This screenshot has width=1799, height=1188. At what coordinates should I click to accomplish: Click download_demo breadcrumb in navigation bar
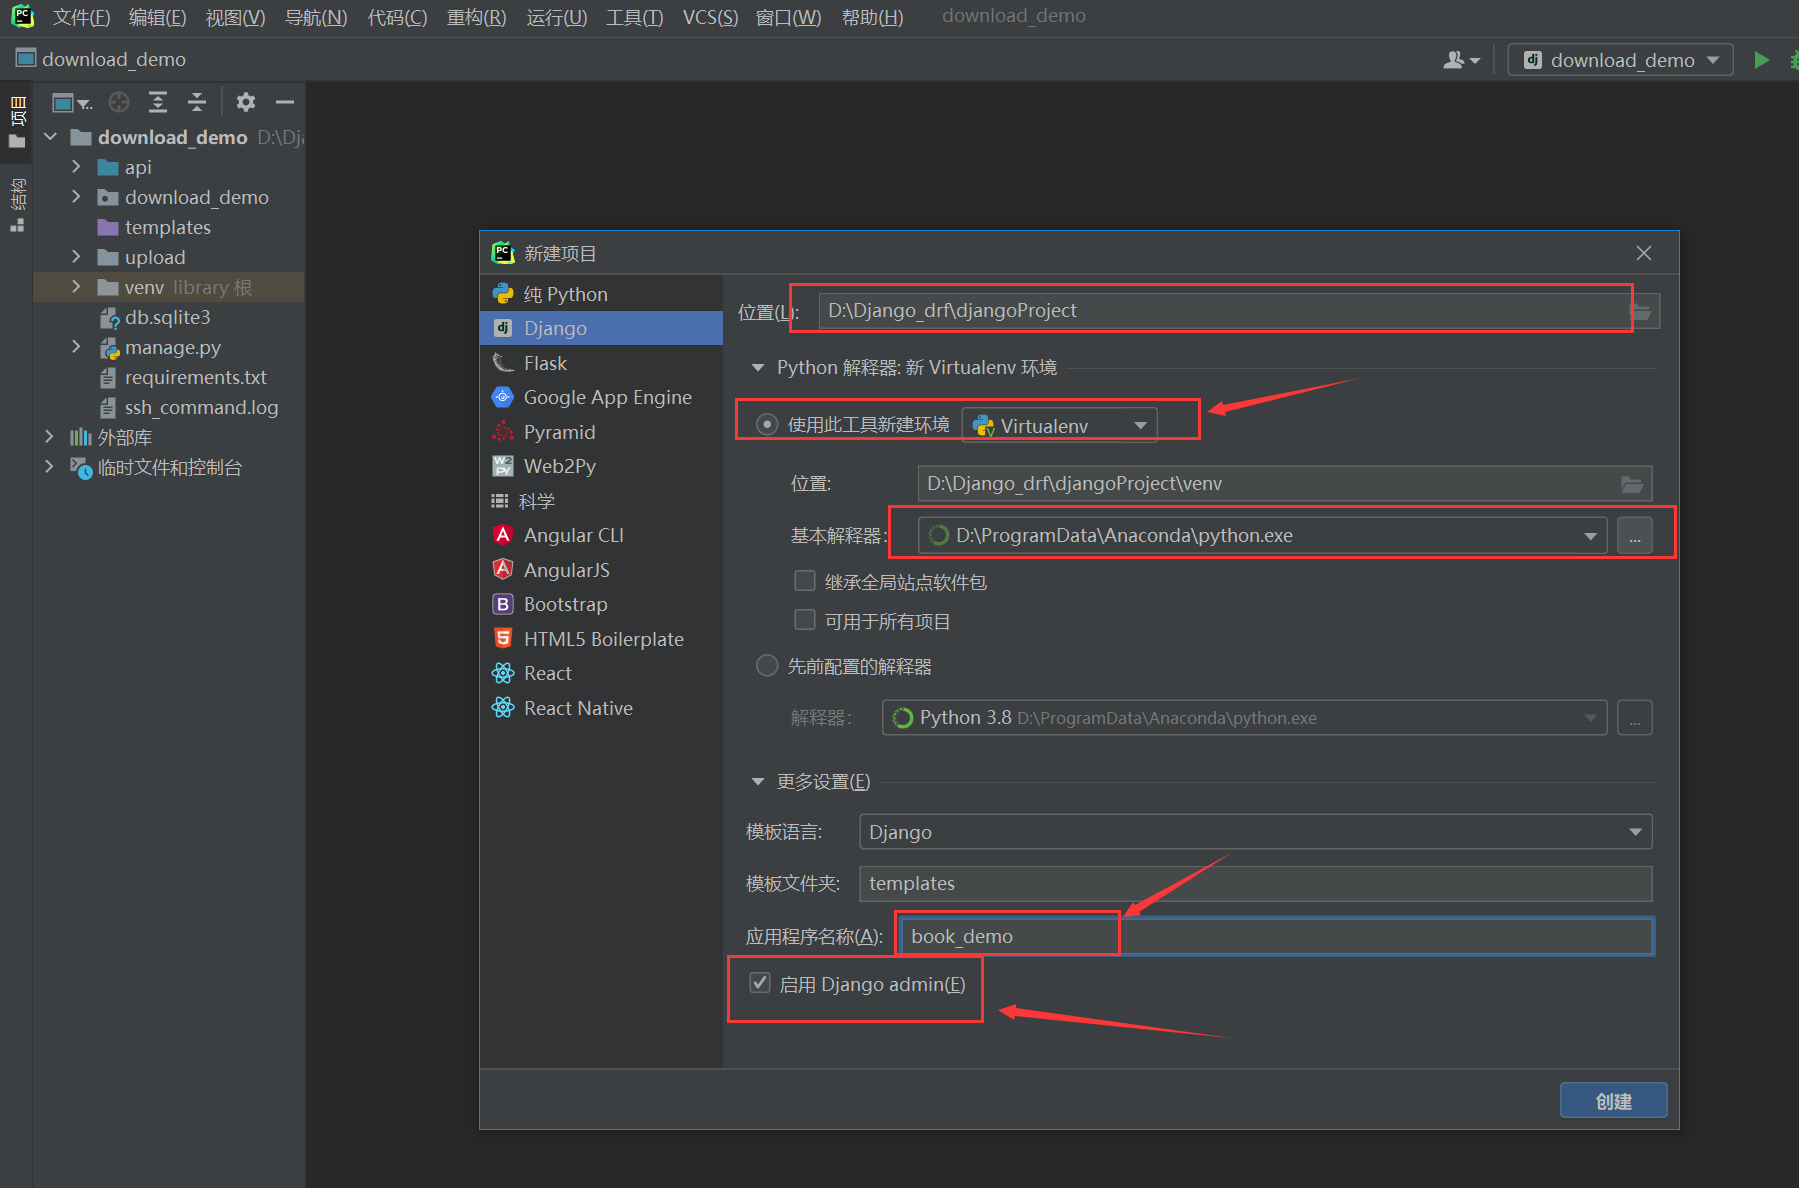tap(101, 60)
